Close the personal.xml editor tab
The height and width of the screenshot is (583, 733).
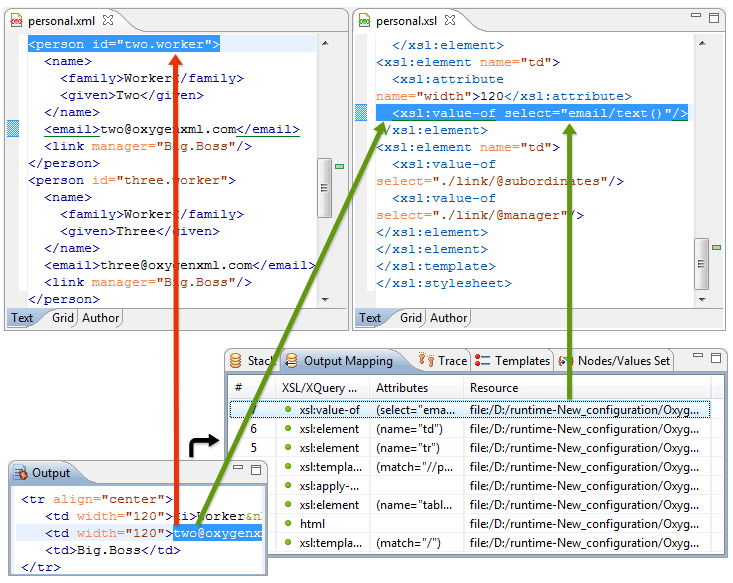[x=109, y=20]
